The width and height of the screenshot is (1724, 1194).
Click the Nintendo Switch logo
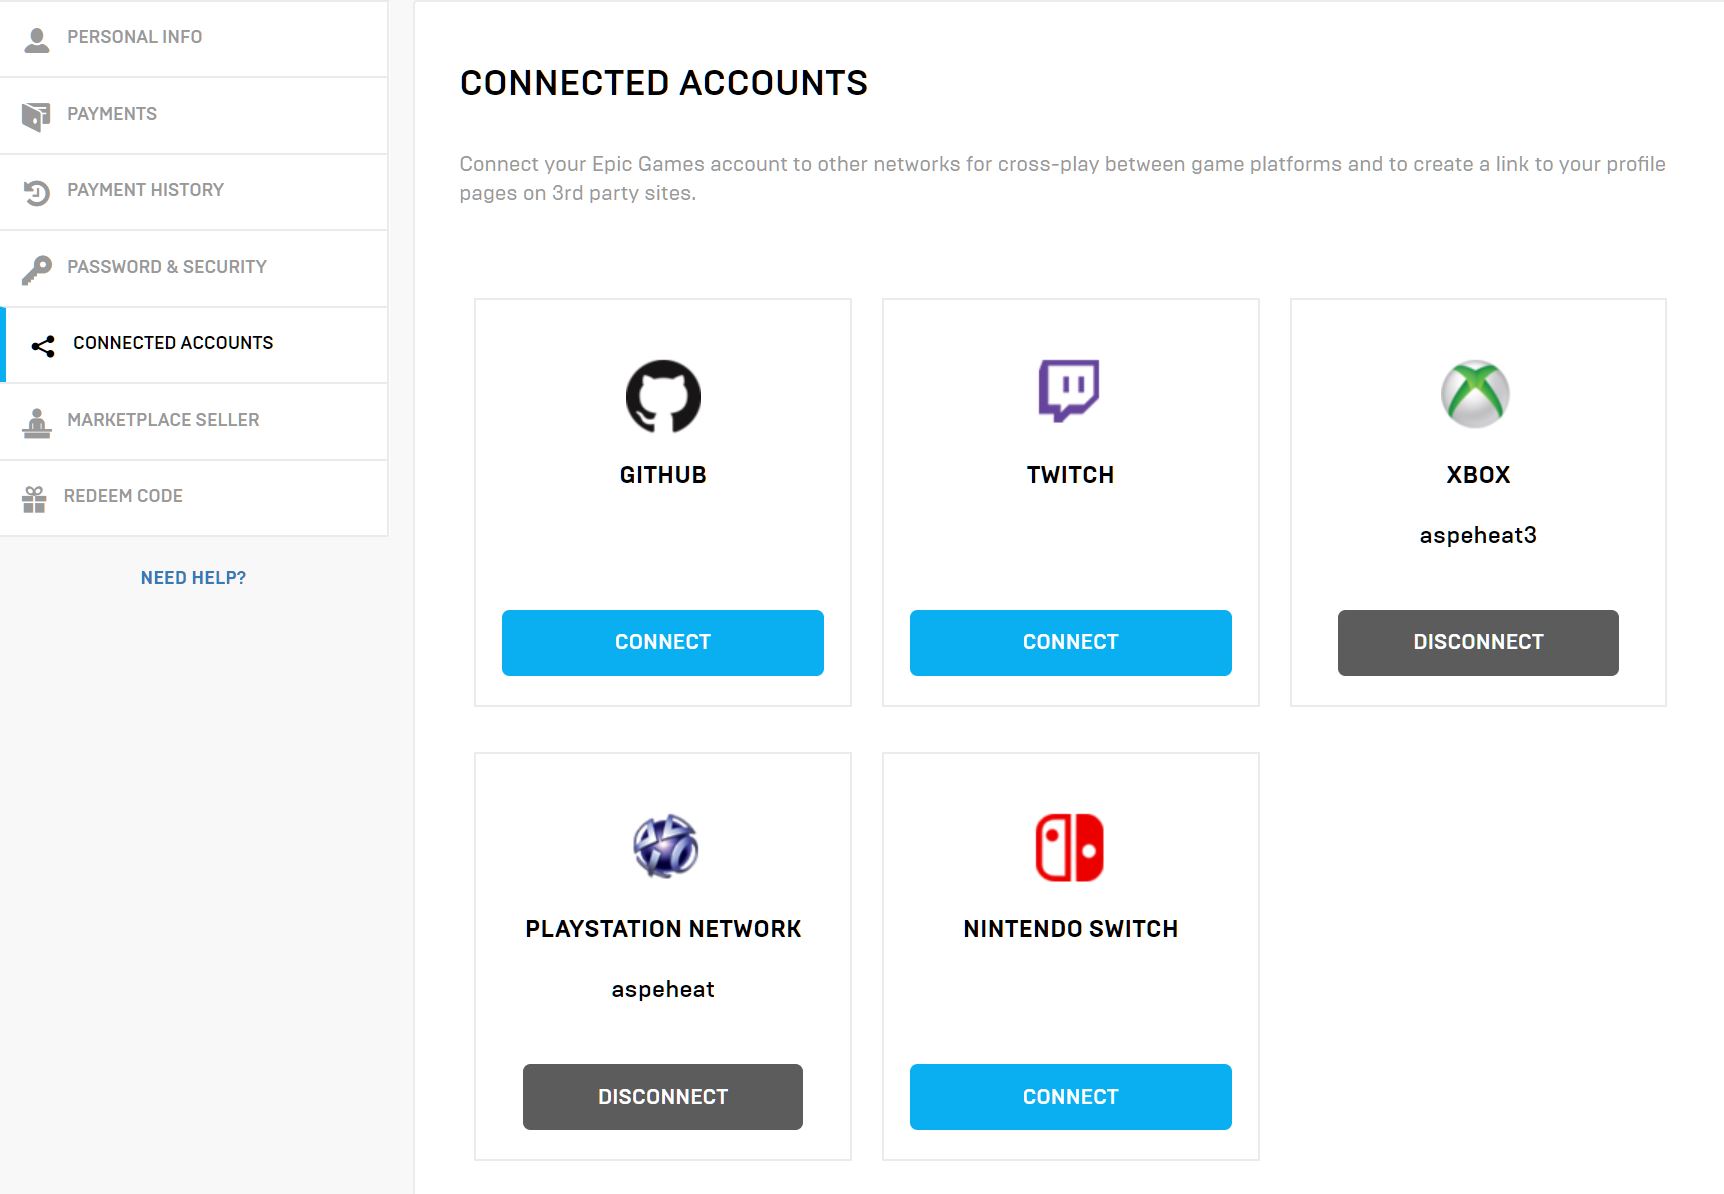click(1069, 847)
